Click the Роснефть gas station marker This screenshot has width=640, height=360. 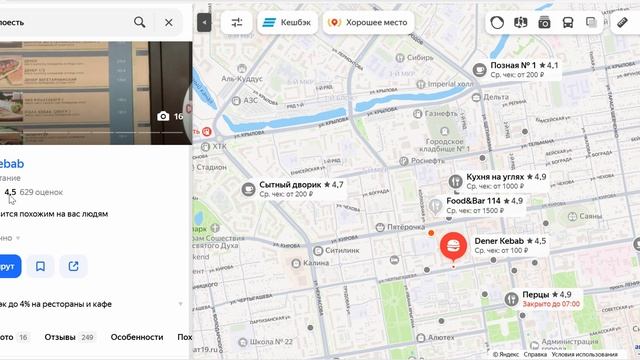tap(404, 161)
